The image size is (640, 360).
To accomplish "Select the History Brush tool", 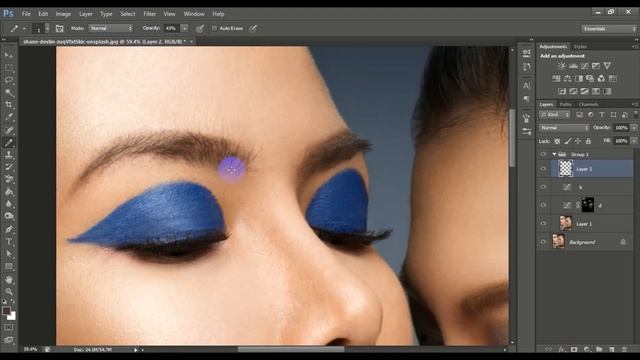I will click(x=9, y=167).
